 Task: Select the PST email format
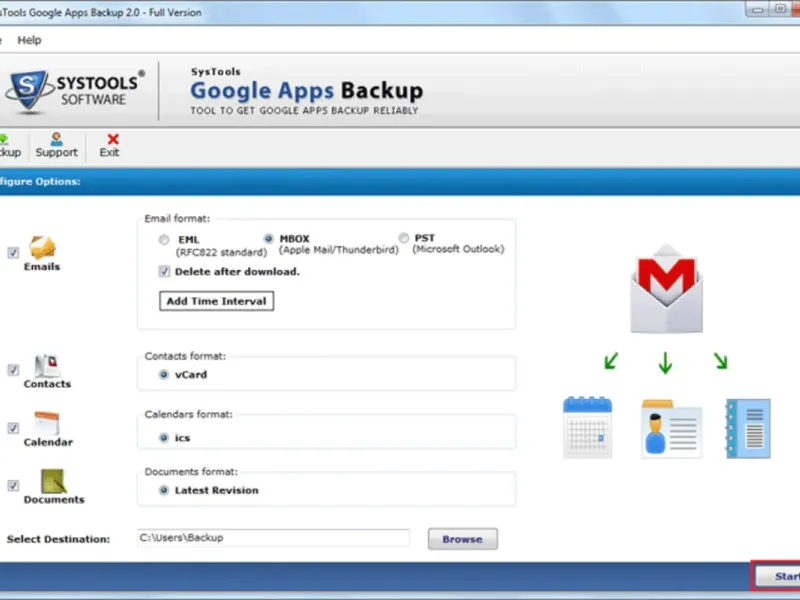pyautogui.click(x=404, y=238)
